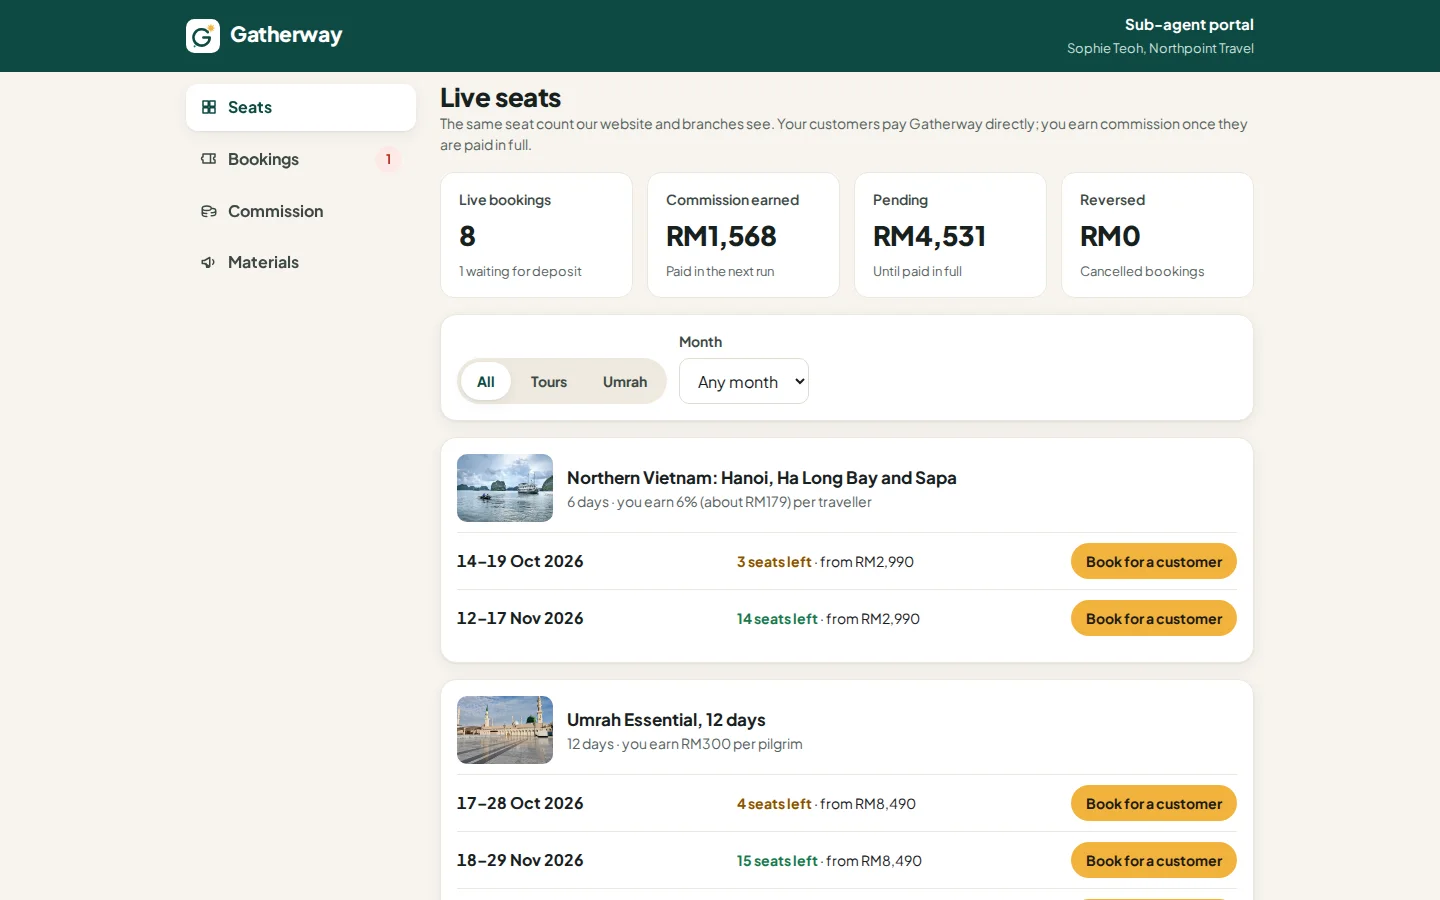Screen dimensions: 1440x900
Task: Click the red Bookings notification badge
Action: [x=388, y=159]
